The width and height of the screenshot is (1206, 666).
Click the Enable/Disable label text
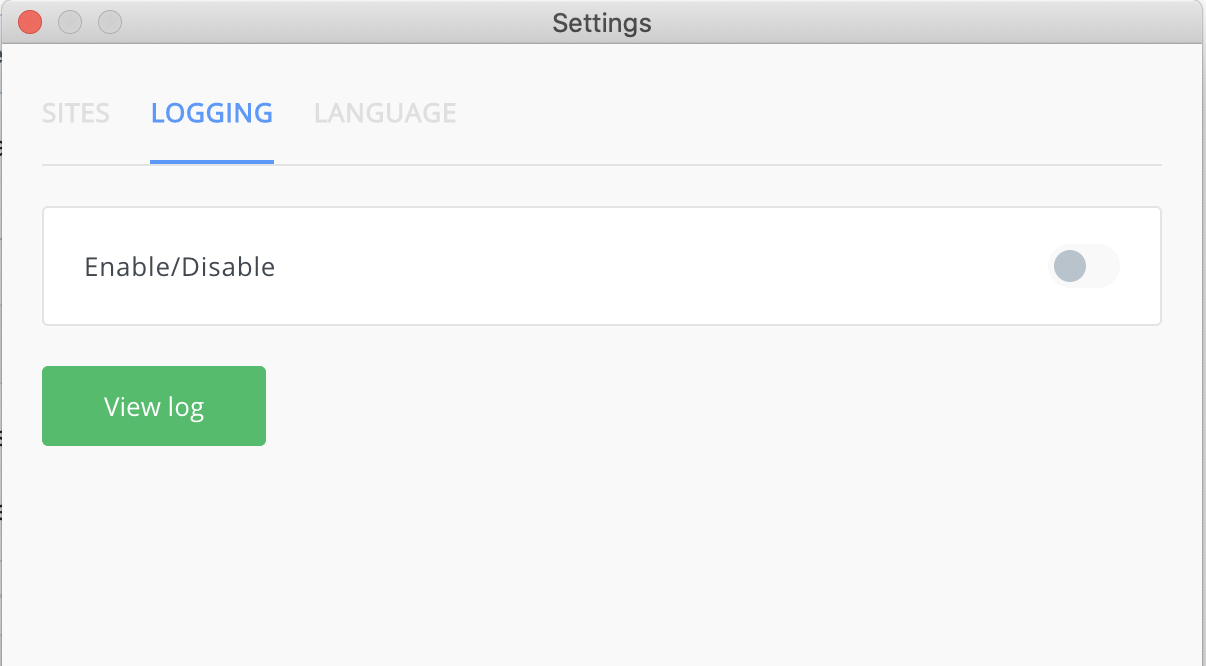pos(179,266)
